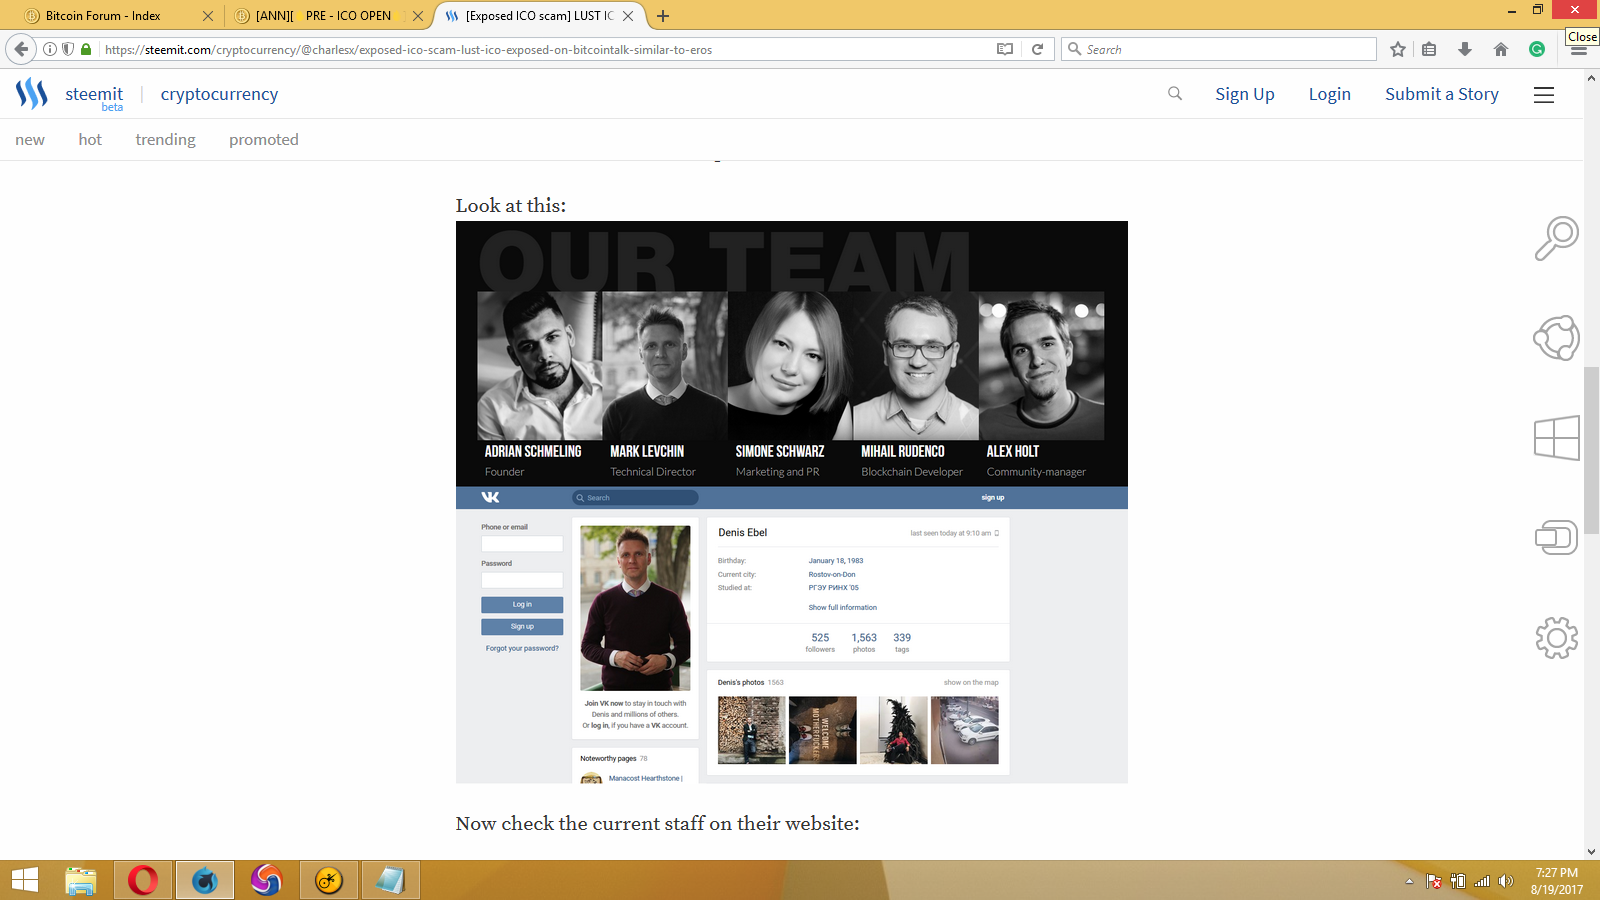This screenshot has width=1600, height=900.
Task: Open the cryptocurrency category link
Action: click(219, 94)
